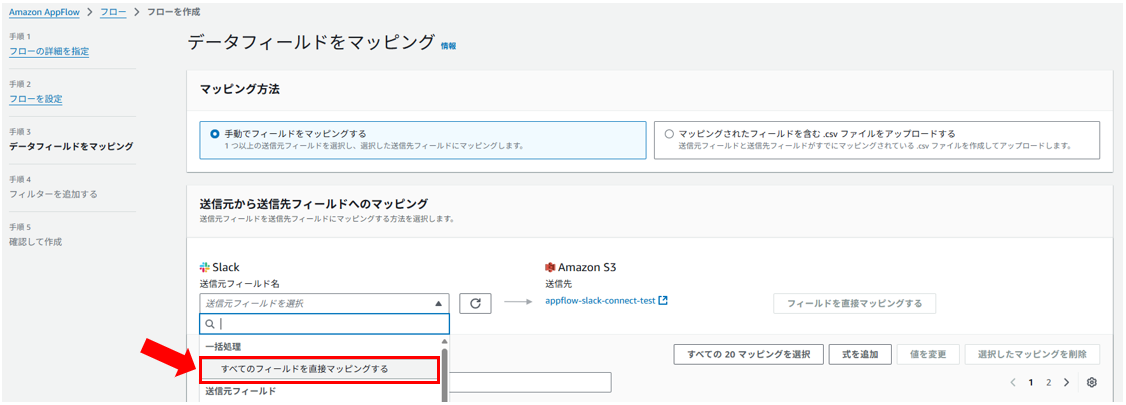Open step 2 'フローを設定' link
The width and height of the screenshot is (1126, 405).
pos(35,98)
